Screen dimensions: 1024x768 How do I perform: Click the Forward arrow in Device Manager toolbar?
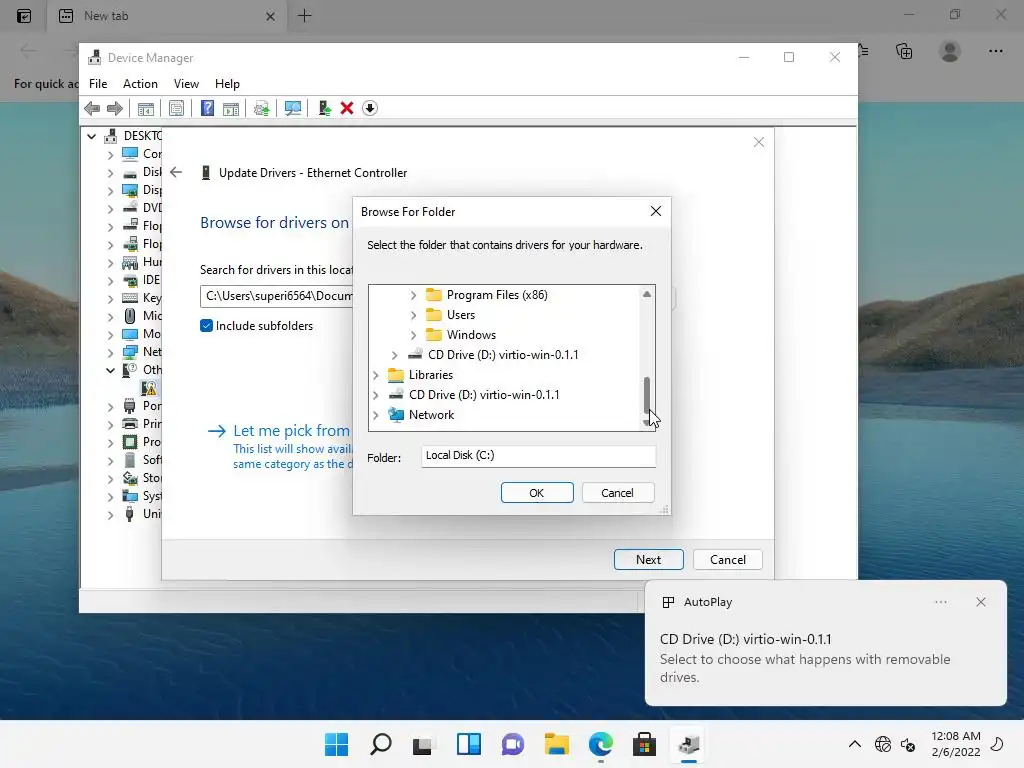(x=115, y=108)
